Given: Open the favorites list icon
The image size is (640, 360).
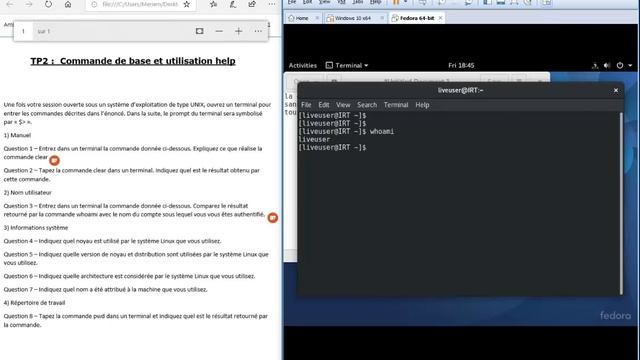Looking at the screenshot, I should (x=213, y=4).
